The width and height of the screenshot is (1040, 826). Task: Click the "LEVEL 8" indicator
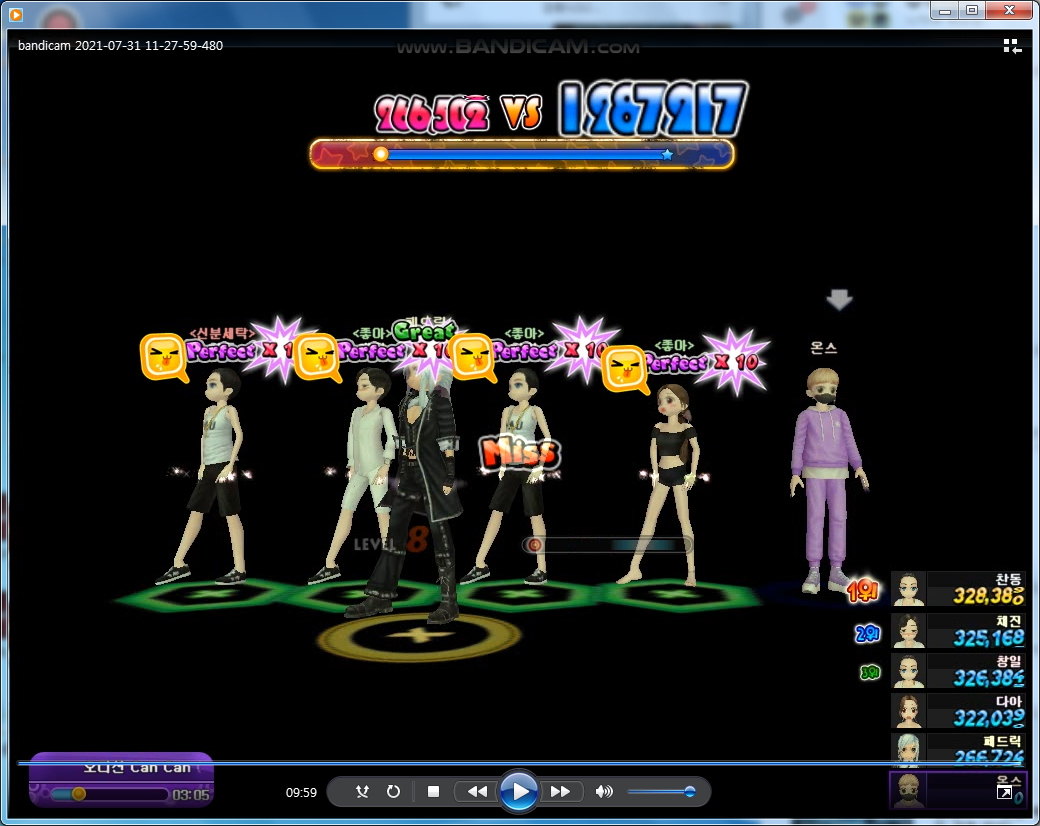tap(391, 541)
